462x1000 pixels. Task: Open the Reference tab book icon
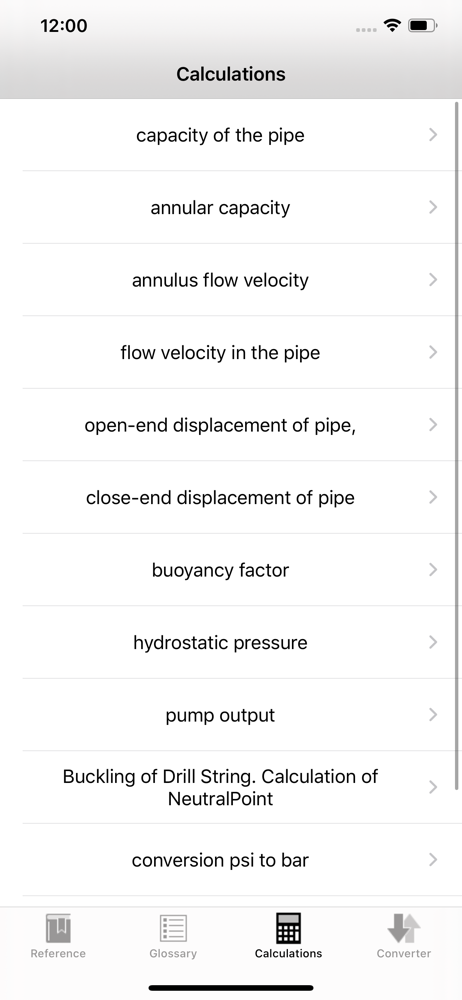pos(58,928)
